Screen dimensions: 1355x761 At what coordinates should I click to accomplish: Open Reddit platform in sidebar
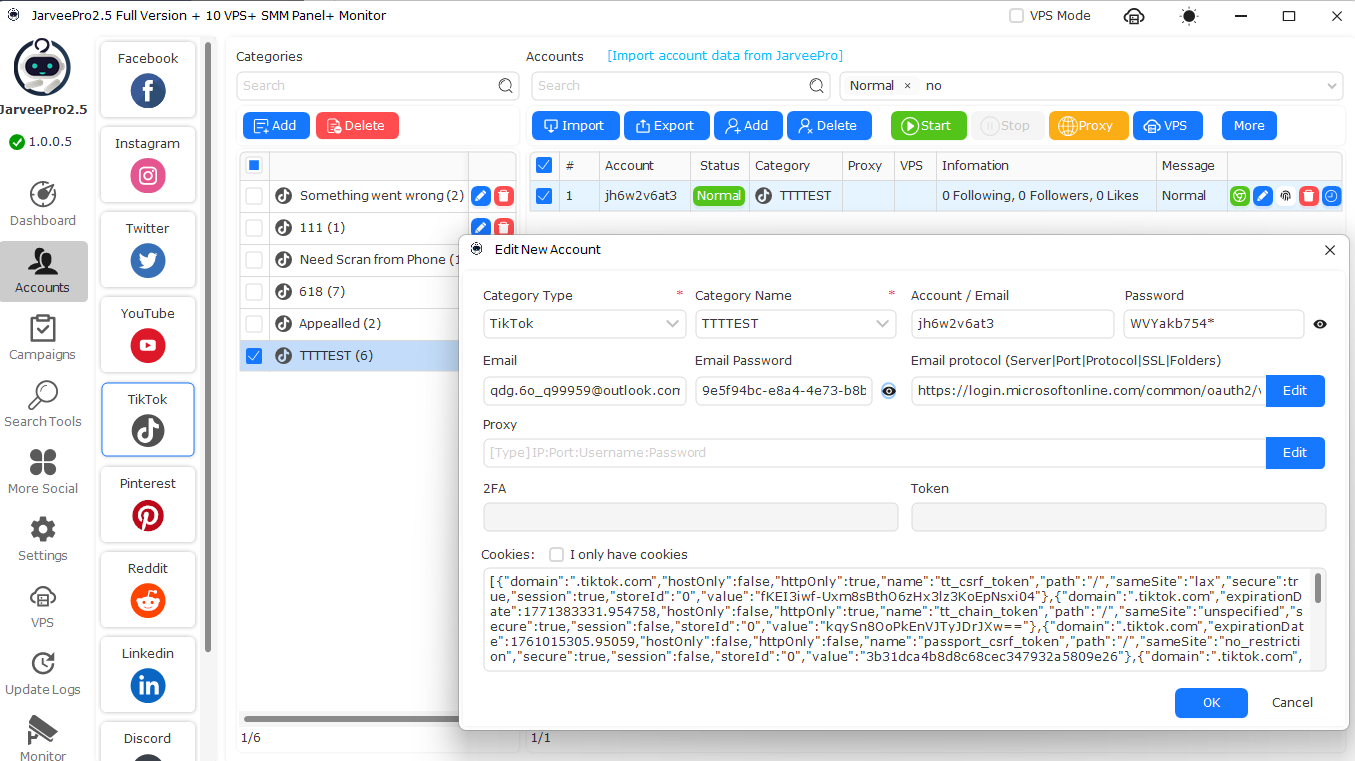point(148,589)
